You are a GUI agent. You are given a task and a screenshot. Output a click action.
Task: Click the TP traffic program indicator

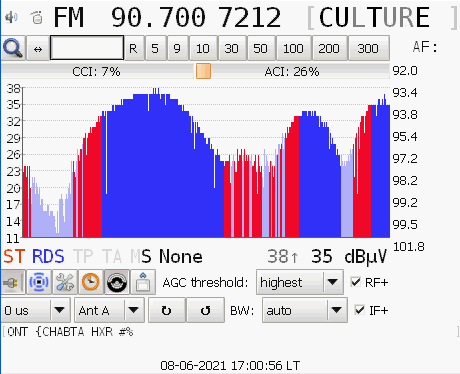[83, 257]
